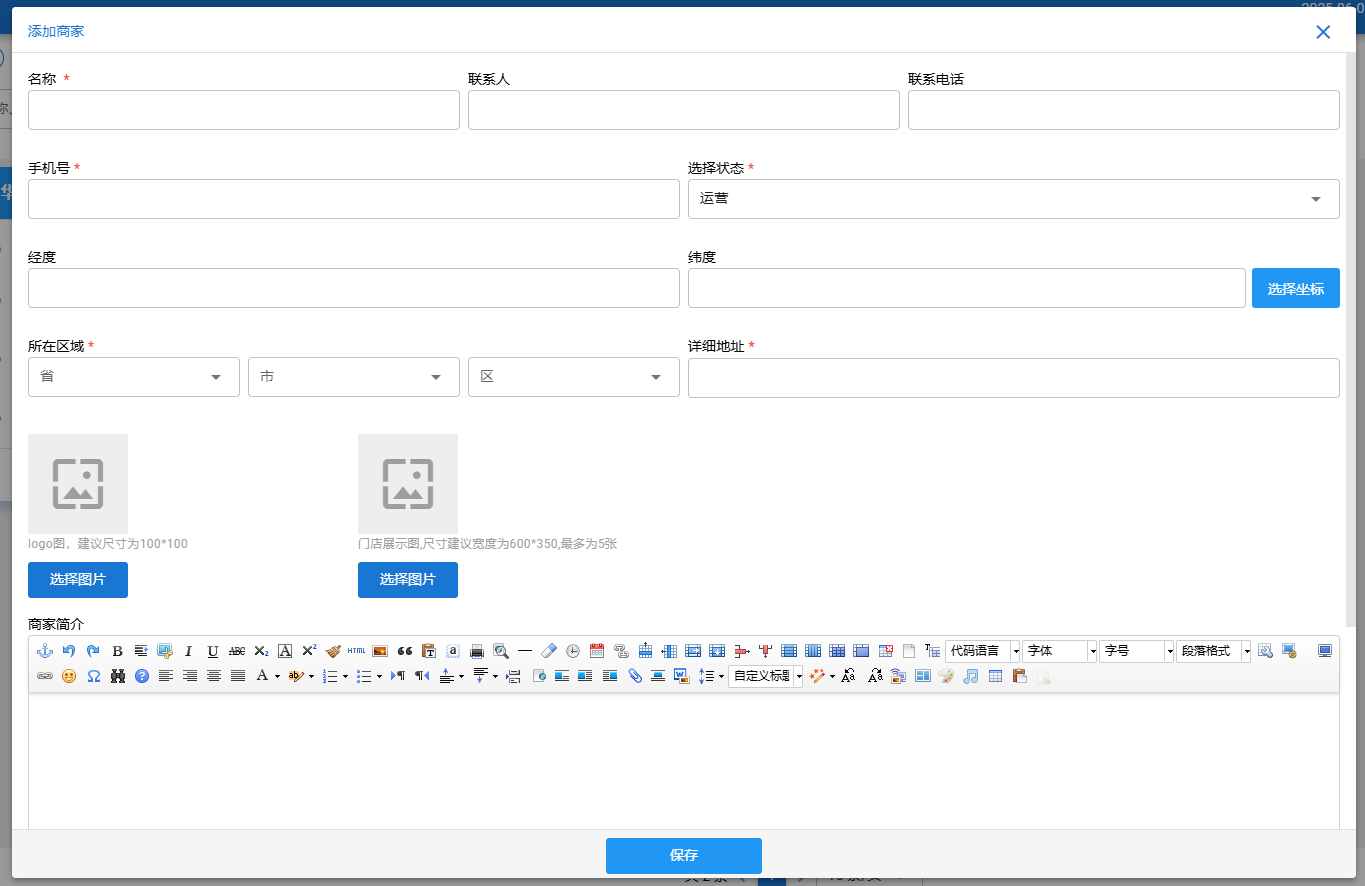Click the anchor icon in editor toolbar

44,651
